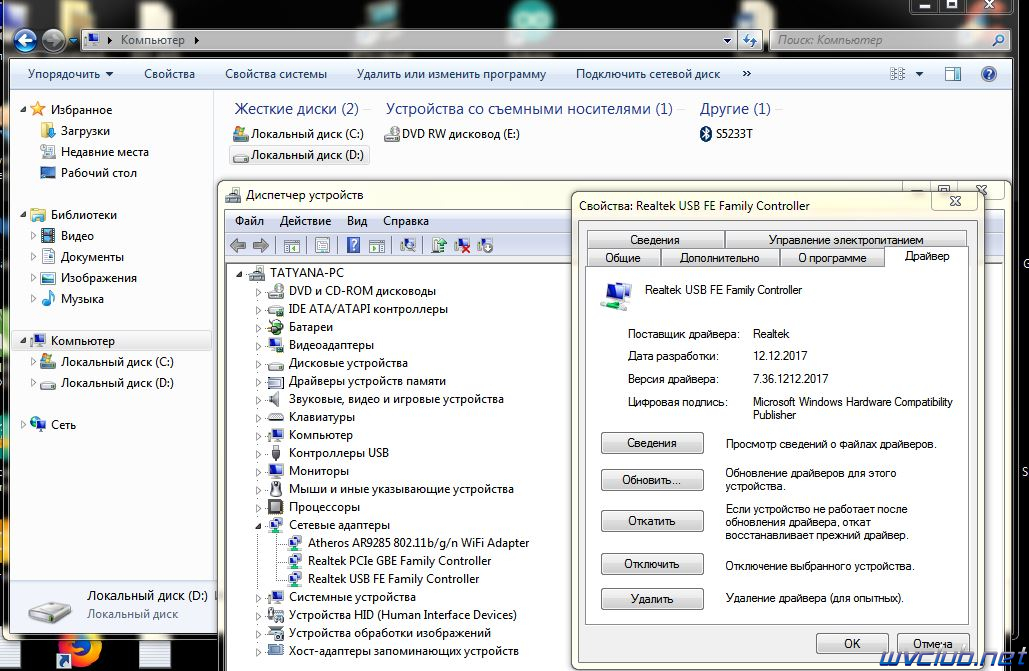Collapse Сетевые адаптеры node
Viewport: 1029px width, 671px height.
click(x=258, y=525)
